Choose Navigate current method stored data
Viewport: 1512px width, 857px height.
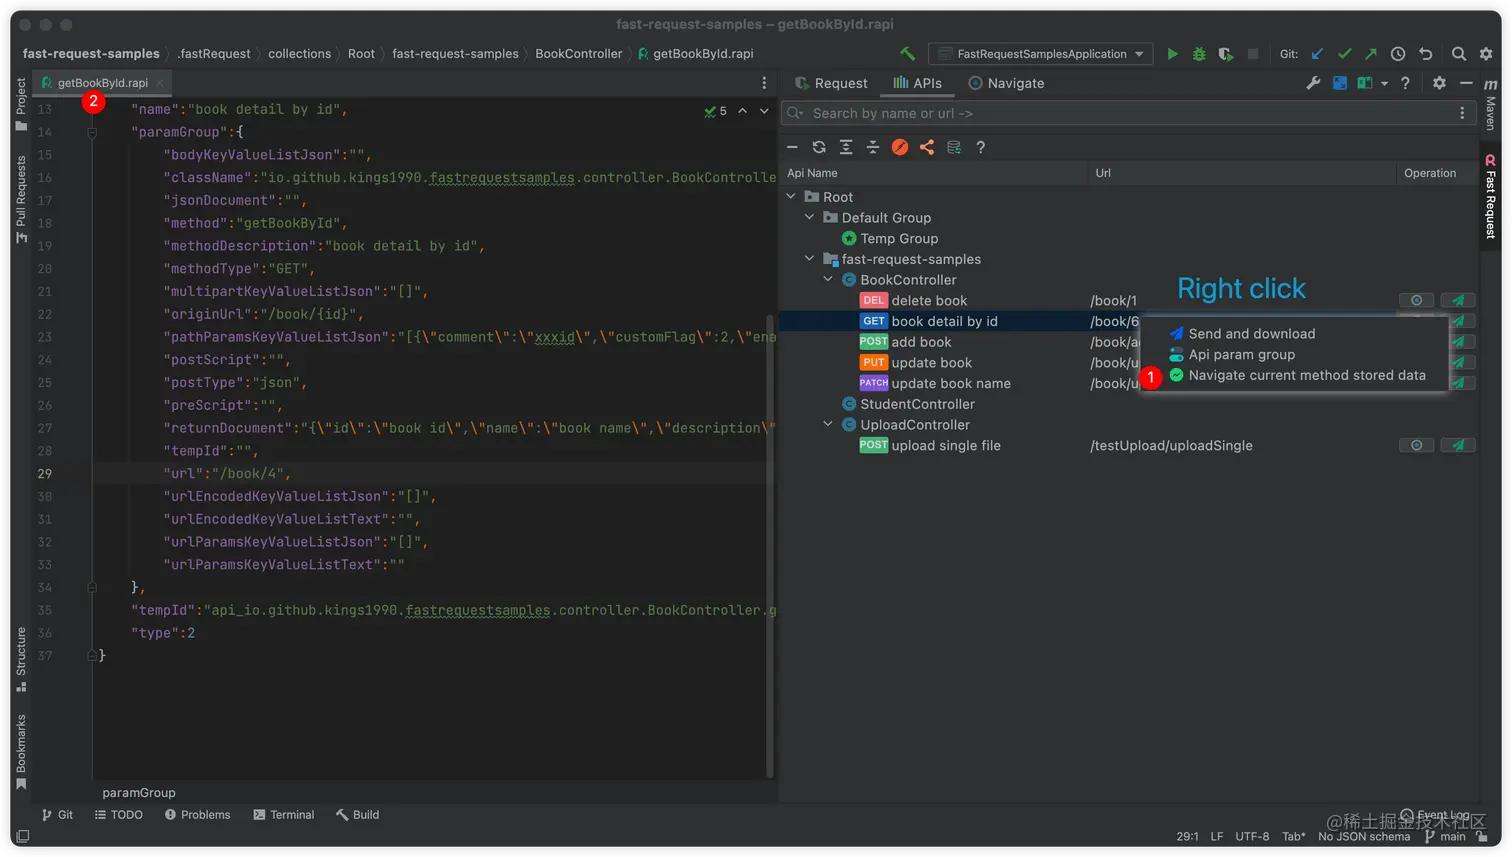click(1306, 375)
